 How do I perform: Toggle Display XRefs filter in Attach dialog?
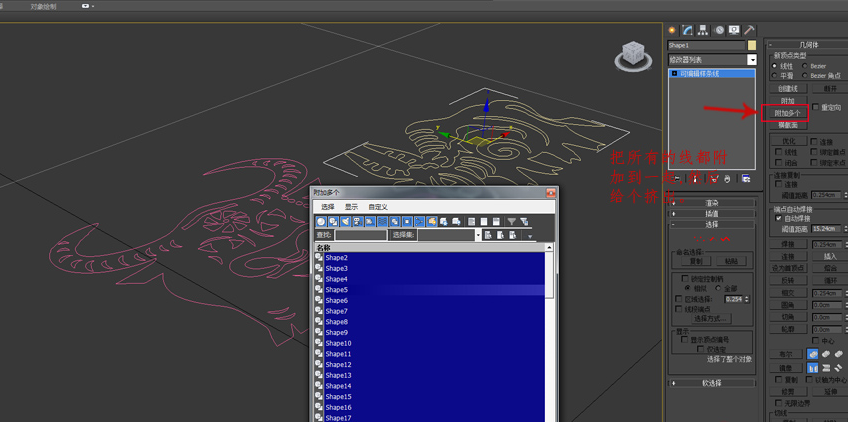tap(407, 222)
